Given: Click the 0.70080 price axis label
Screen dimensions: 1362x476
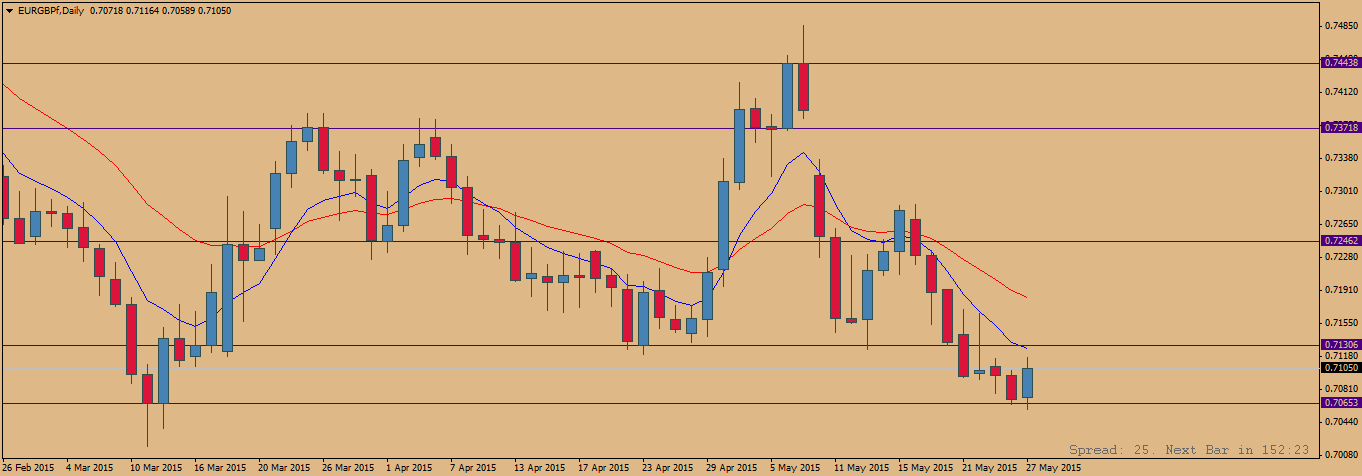Looking at the screenshot, I should 1341,454.
